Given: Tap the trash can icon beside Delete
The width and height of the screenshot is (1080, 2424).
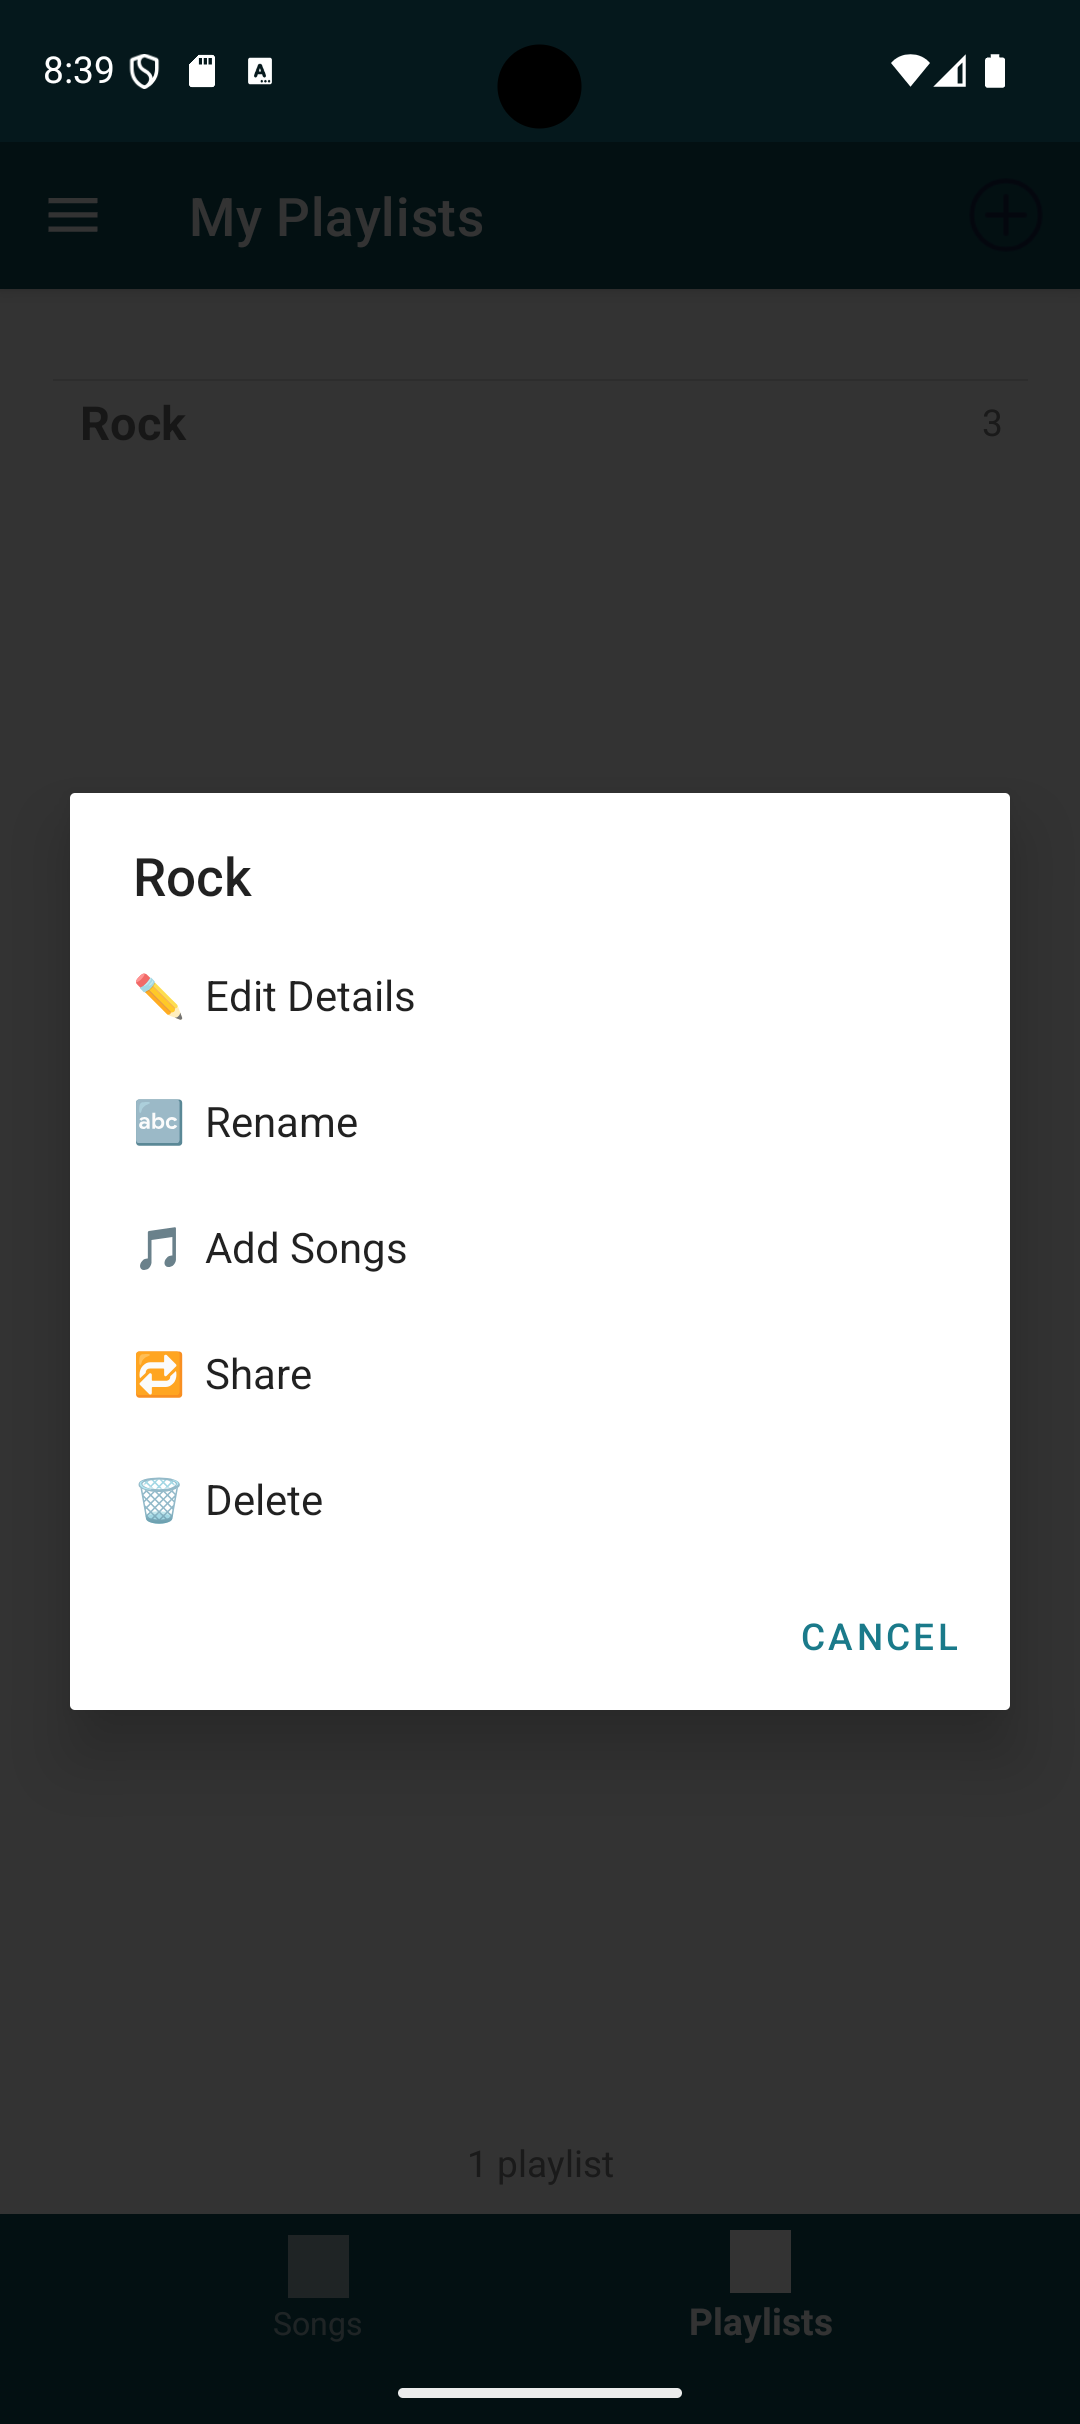Looking at the screenshot, I should click(158, 1500).
